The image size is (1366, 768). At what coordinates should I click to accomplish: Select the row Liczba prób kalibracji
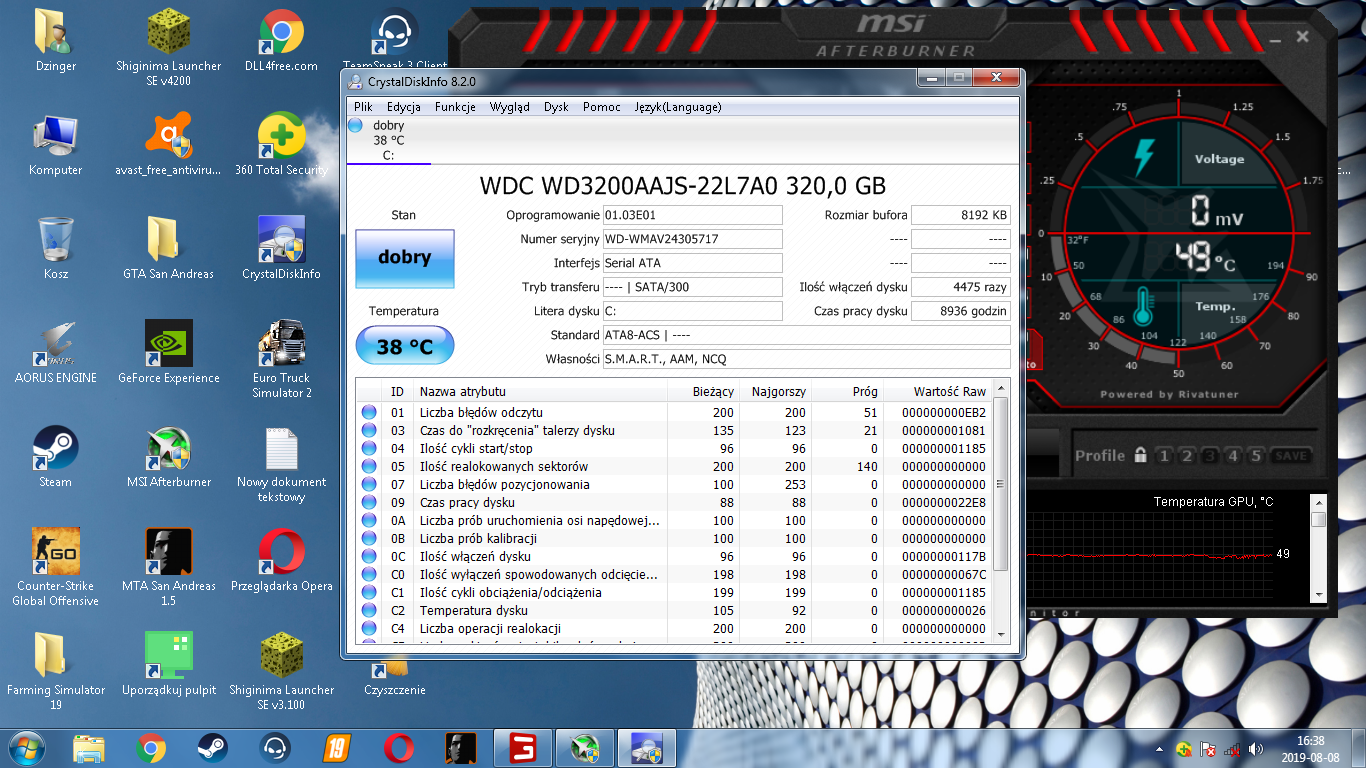675,539
